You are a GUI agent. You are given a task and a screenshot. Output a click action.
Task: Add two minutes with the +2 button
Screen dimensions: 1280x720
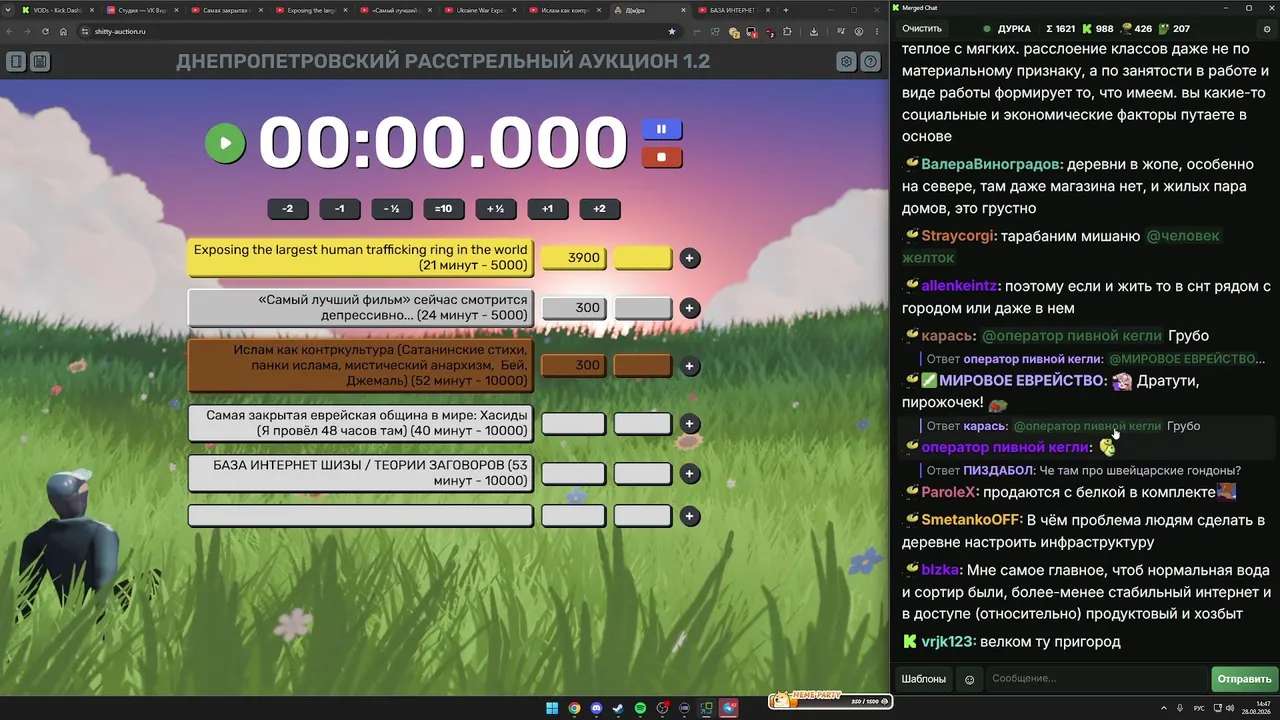(x=600, y=209)
